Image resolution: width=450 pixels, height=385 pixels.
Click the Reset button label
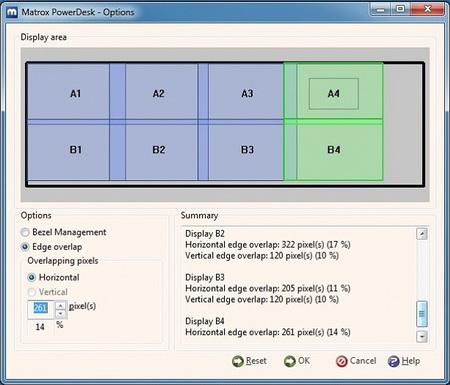pyautogui.click(x=256, y=361)
